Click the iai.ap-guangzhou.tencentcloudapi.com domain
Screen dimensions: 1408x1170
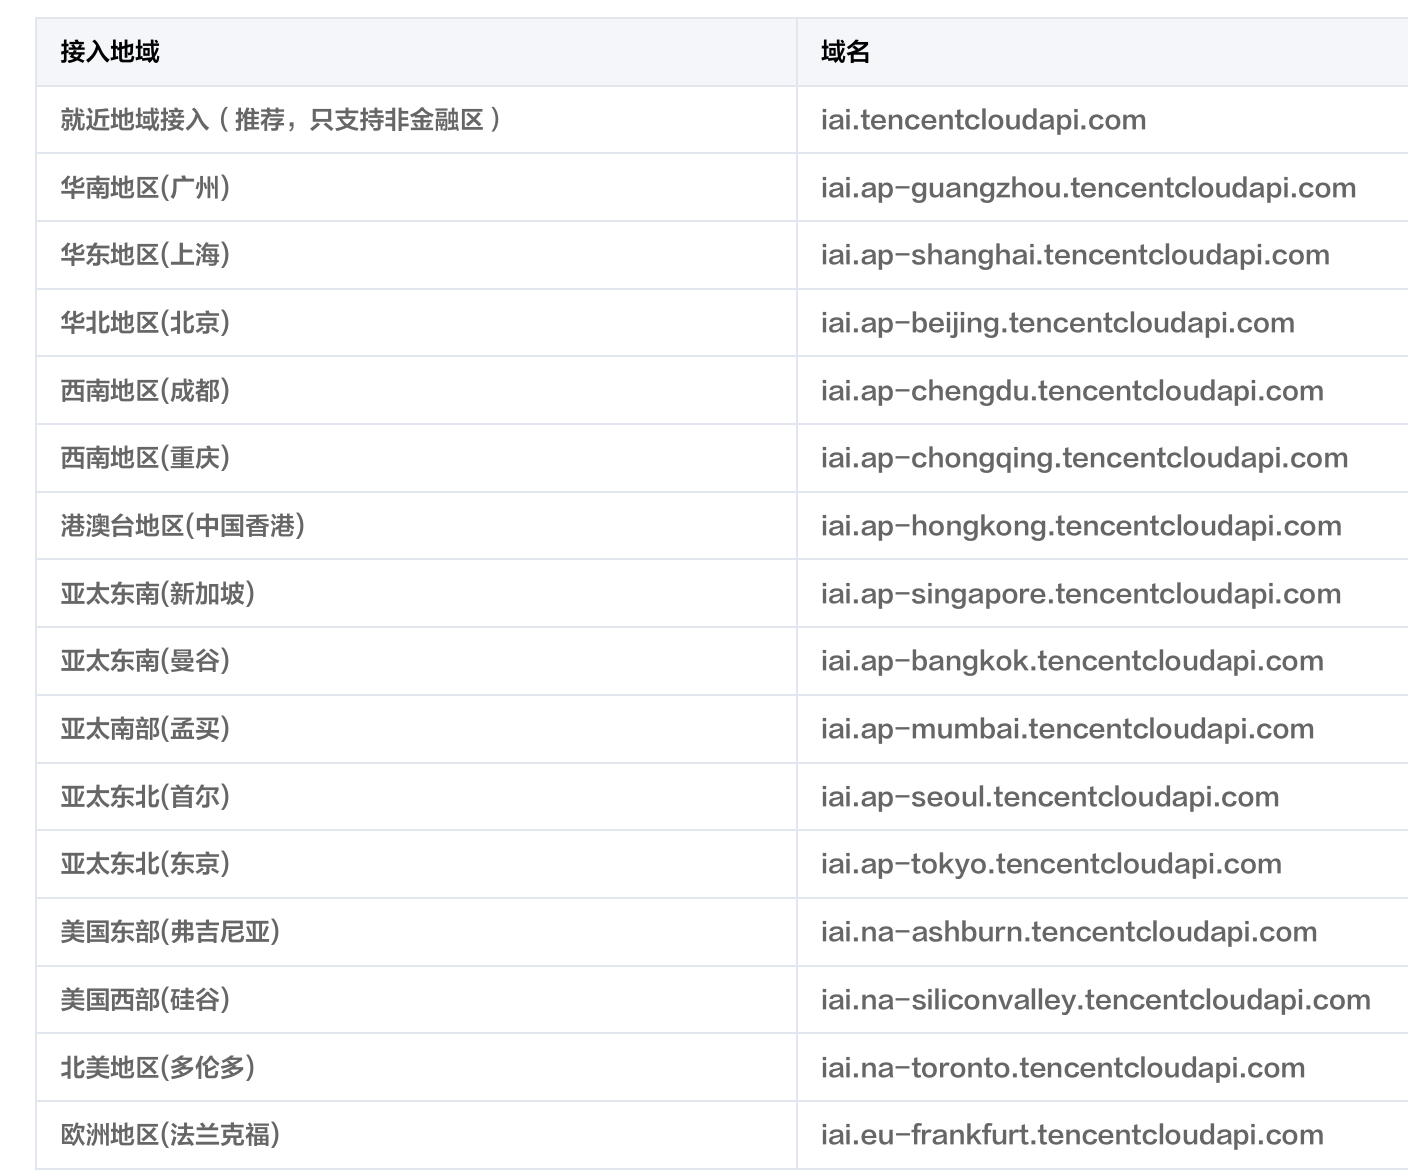(1088, 188)
